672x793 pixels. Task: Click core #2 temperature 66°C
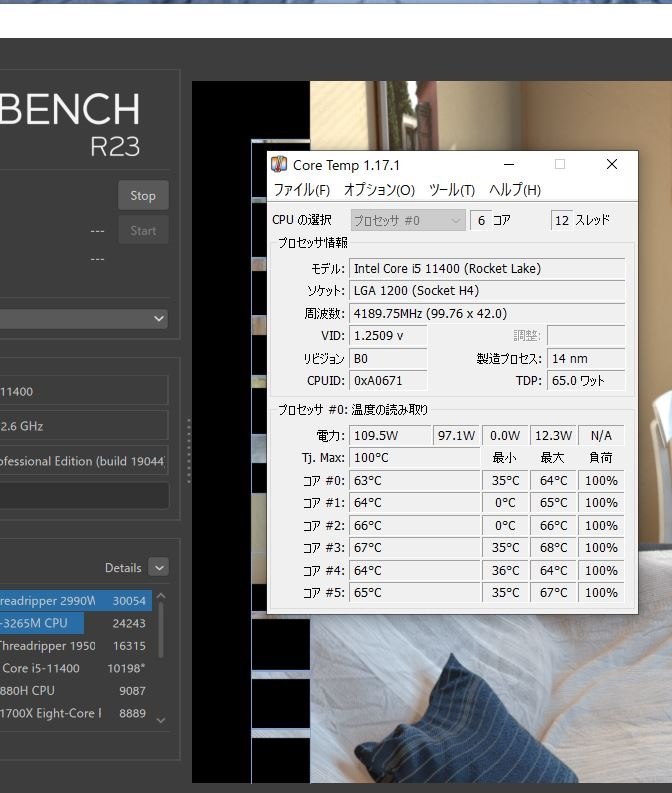click(x=414, y=525)
